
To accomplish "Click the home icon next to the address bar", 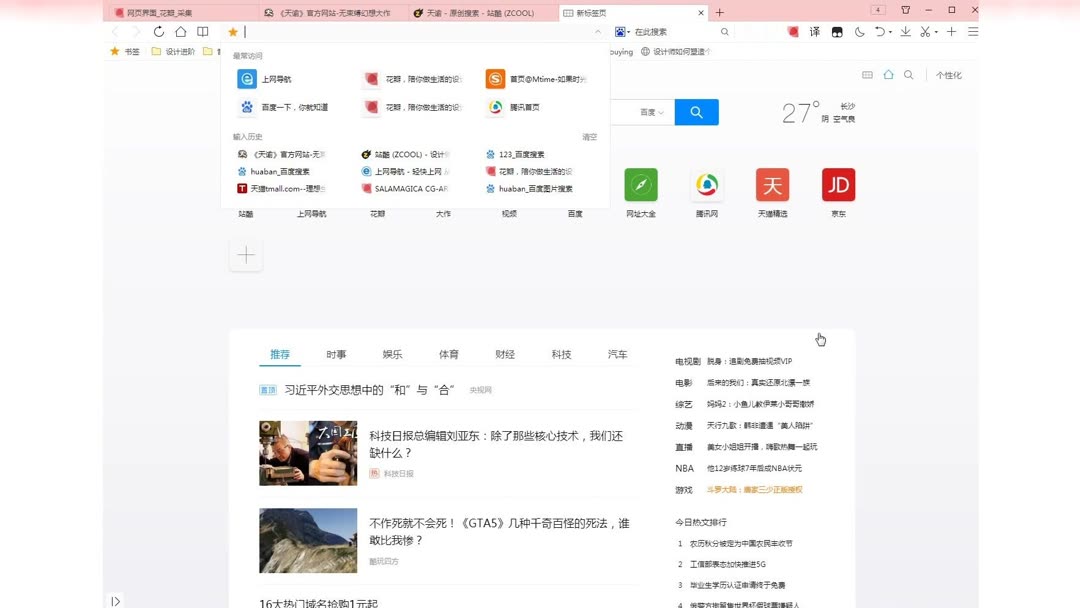I will point(181,31).
